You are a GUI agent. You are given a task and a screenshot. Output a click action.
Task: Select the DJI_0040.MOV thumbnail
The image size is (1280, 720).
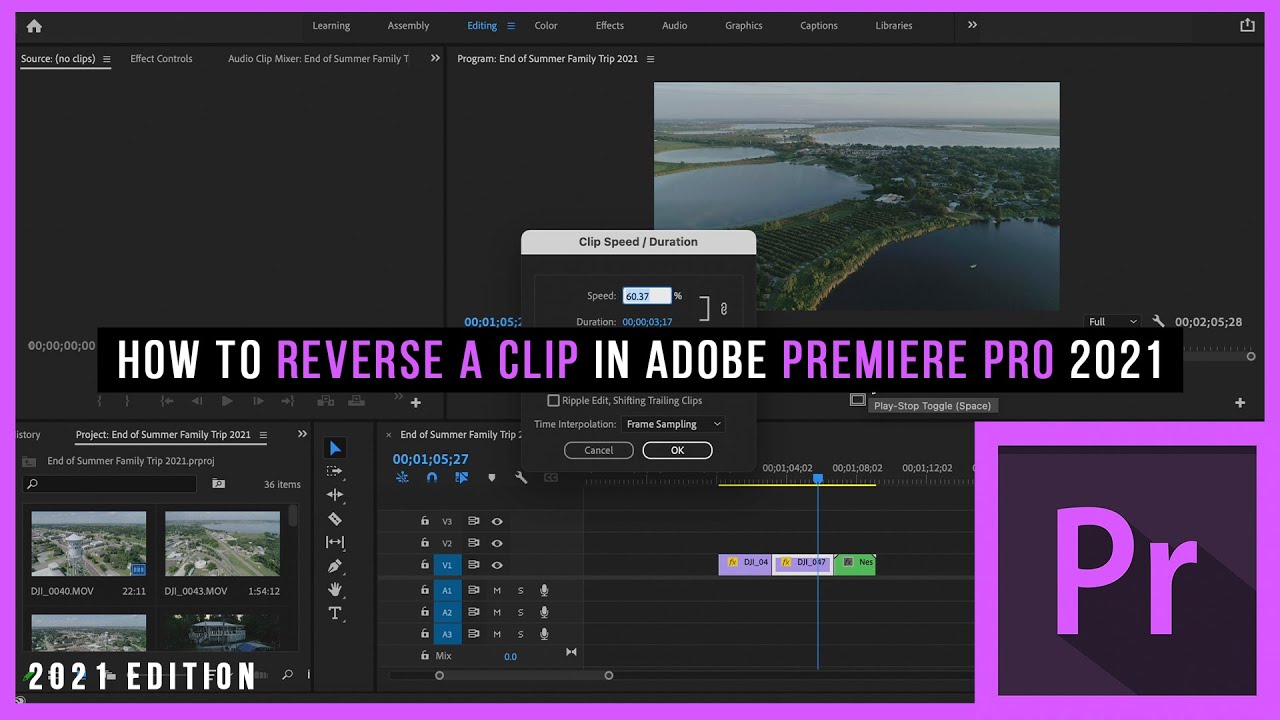pyautogui.click(x=89, y=543)
